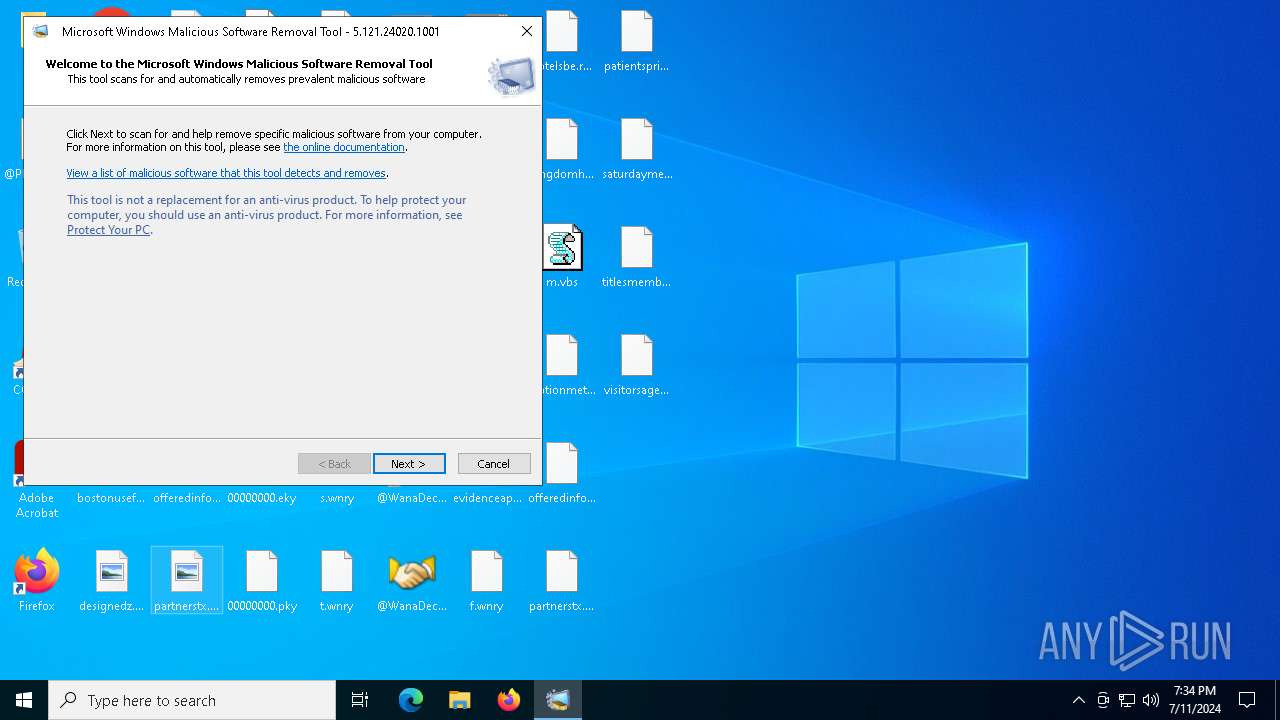Select the evidenceap file label

coord(487,498)
